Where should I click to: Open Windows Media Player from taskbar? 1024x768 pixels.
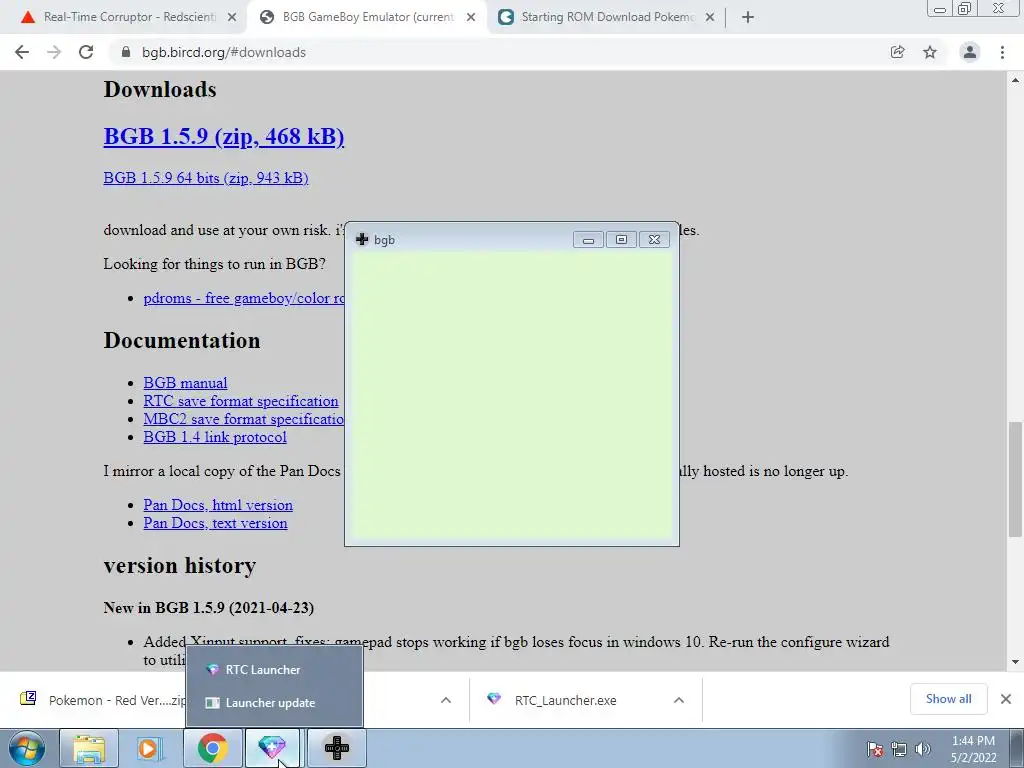[150, 748]
